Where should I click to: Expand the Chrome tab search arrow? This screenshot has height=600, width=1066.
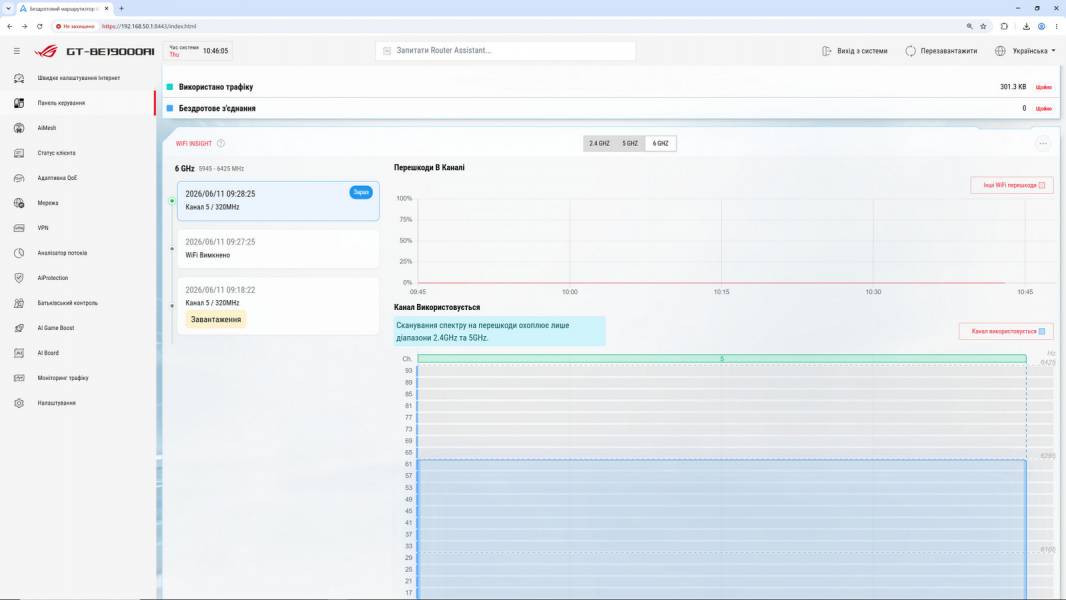(8, 8)
